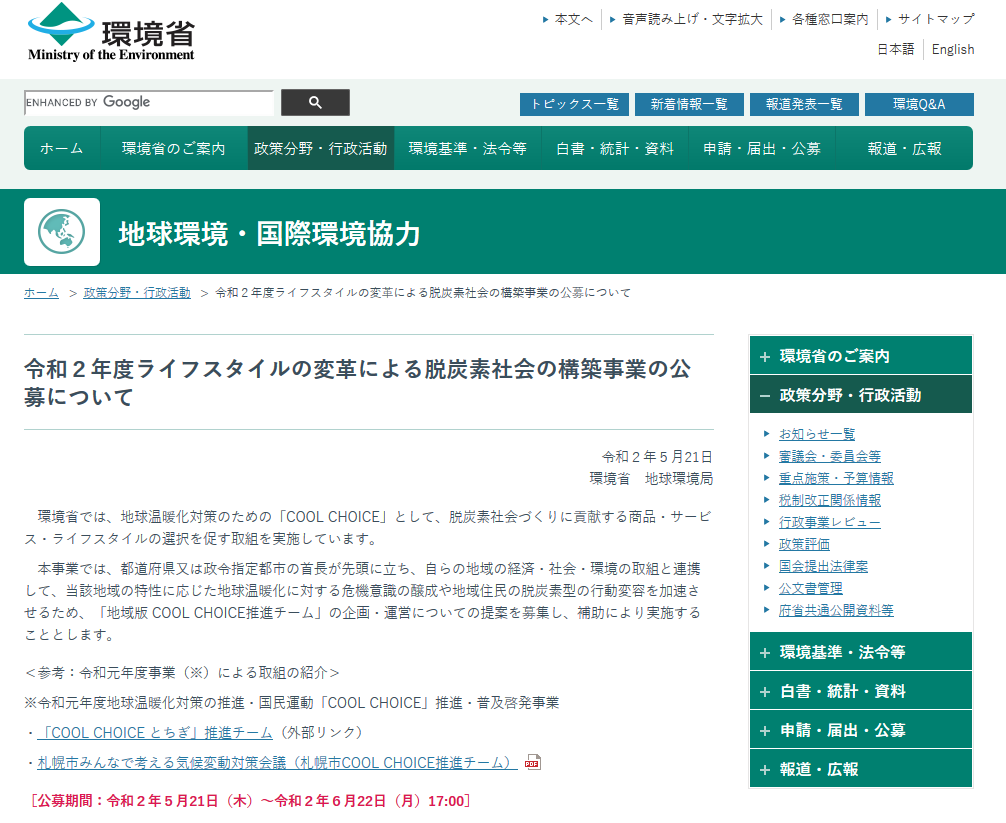Expand the 申請・届出・公募 sidebar section
Screen dimensions: 1006x823
[860, 730]
